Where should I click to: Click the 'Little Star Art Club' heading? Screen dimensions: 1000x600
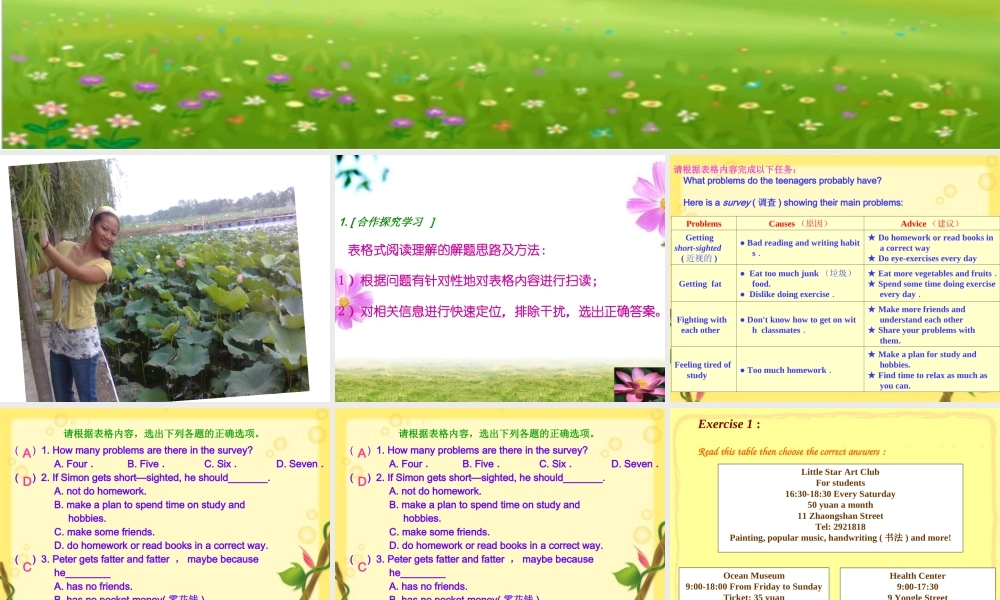(x=840, y=472)
